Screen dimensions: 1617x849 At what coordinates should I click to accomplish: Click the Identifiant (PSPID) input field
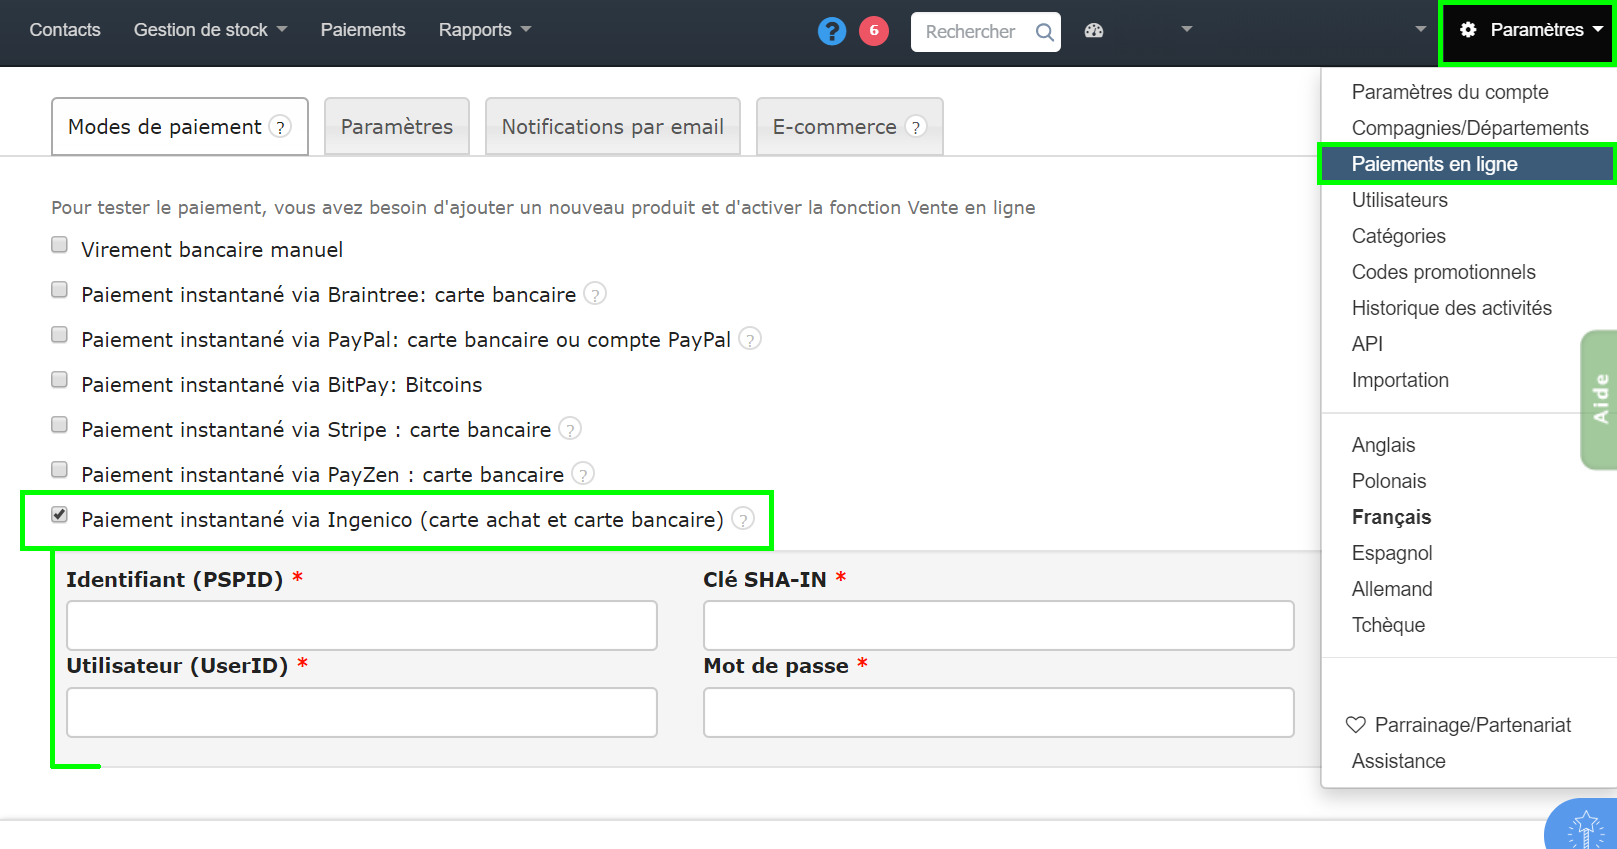(362, 626)
